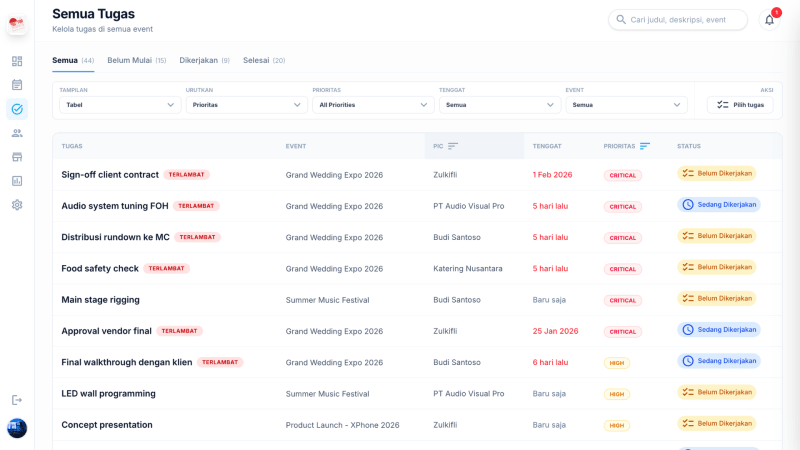Screen dimensions: 800x450
Task: Open the reports chart icon in sidebar
Action: 17,181
